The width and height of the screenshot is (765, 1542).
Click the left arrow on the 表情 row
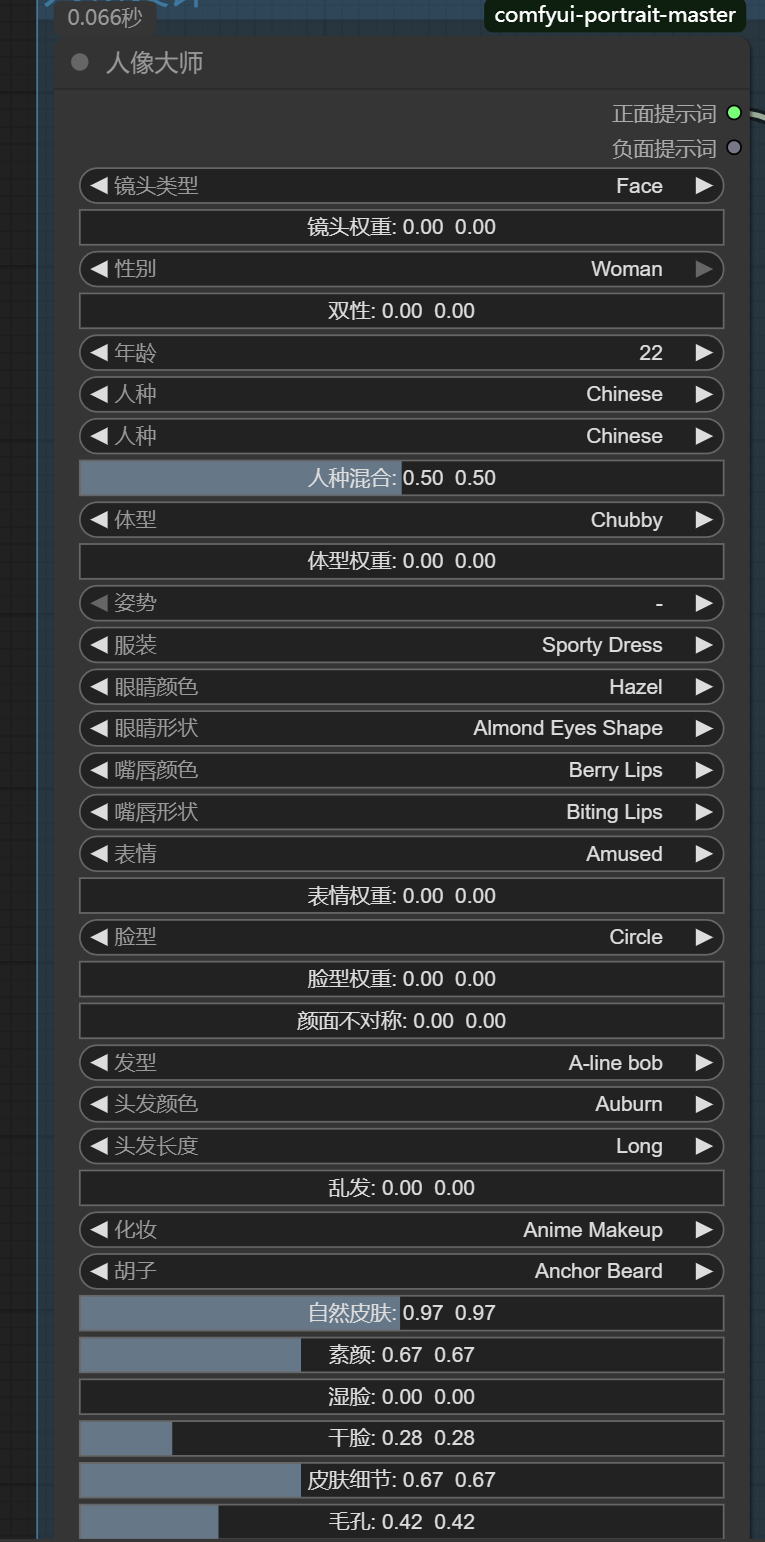[99, 854]
